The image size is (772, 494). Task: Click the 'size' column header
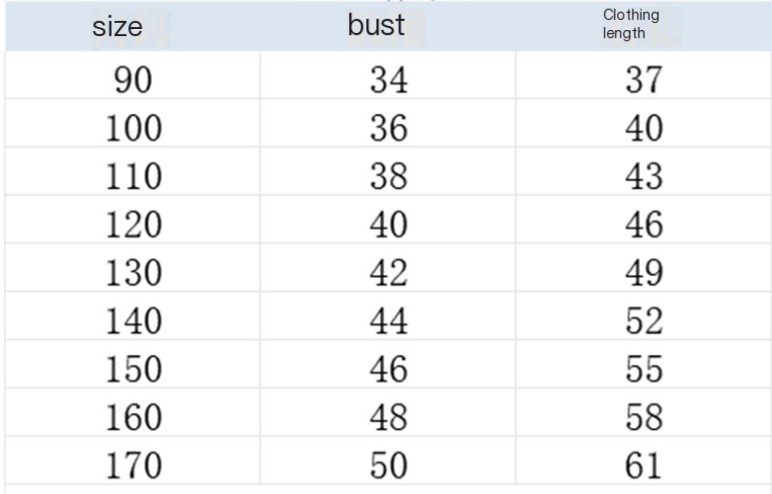pos(117,27)
